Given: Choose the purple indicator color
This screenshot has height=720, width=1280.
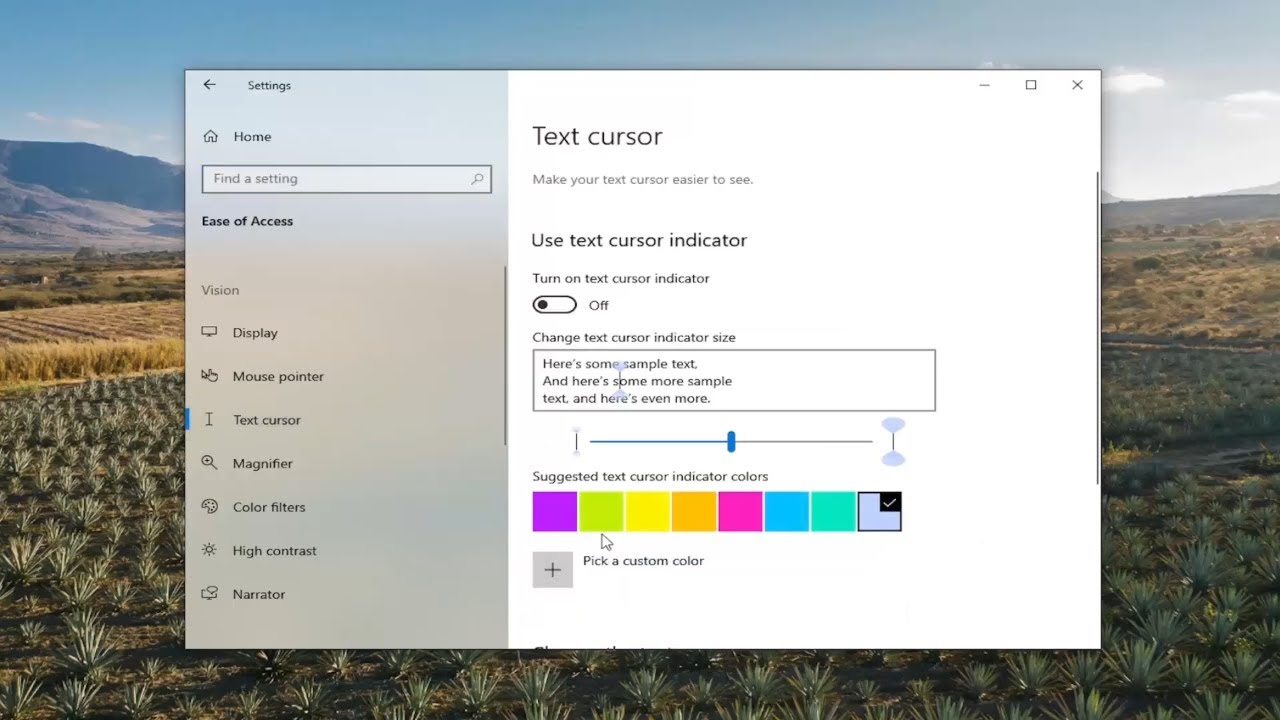Looking at the screenshot, I should coord(555,511).
